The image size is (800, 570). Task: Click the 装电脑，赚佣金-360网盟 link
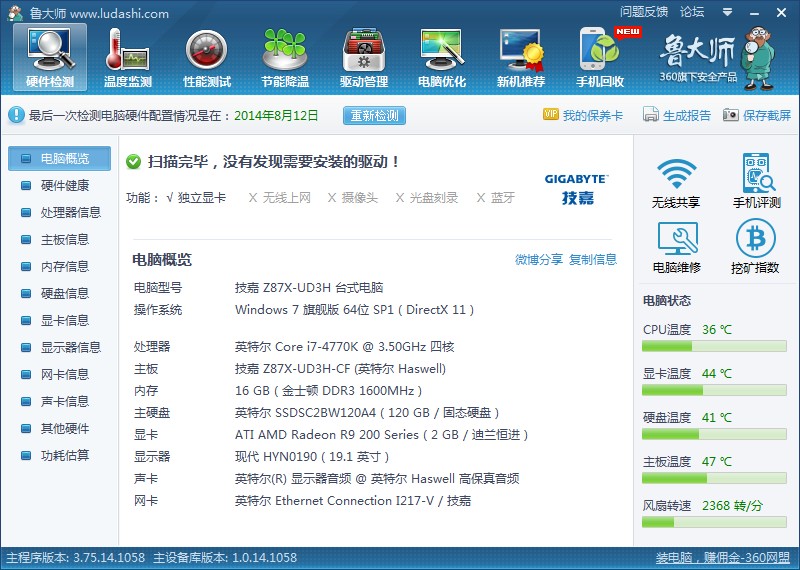722,558
